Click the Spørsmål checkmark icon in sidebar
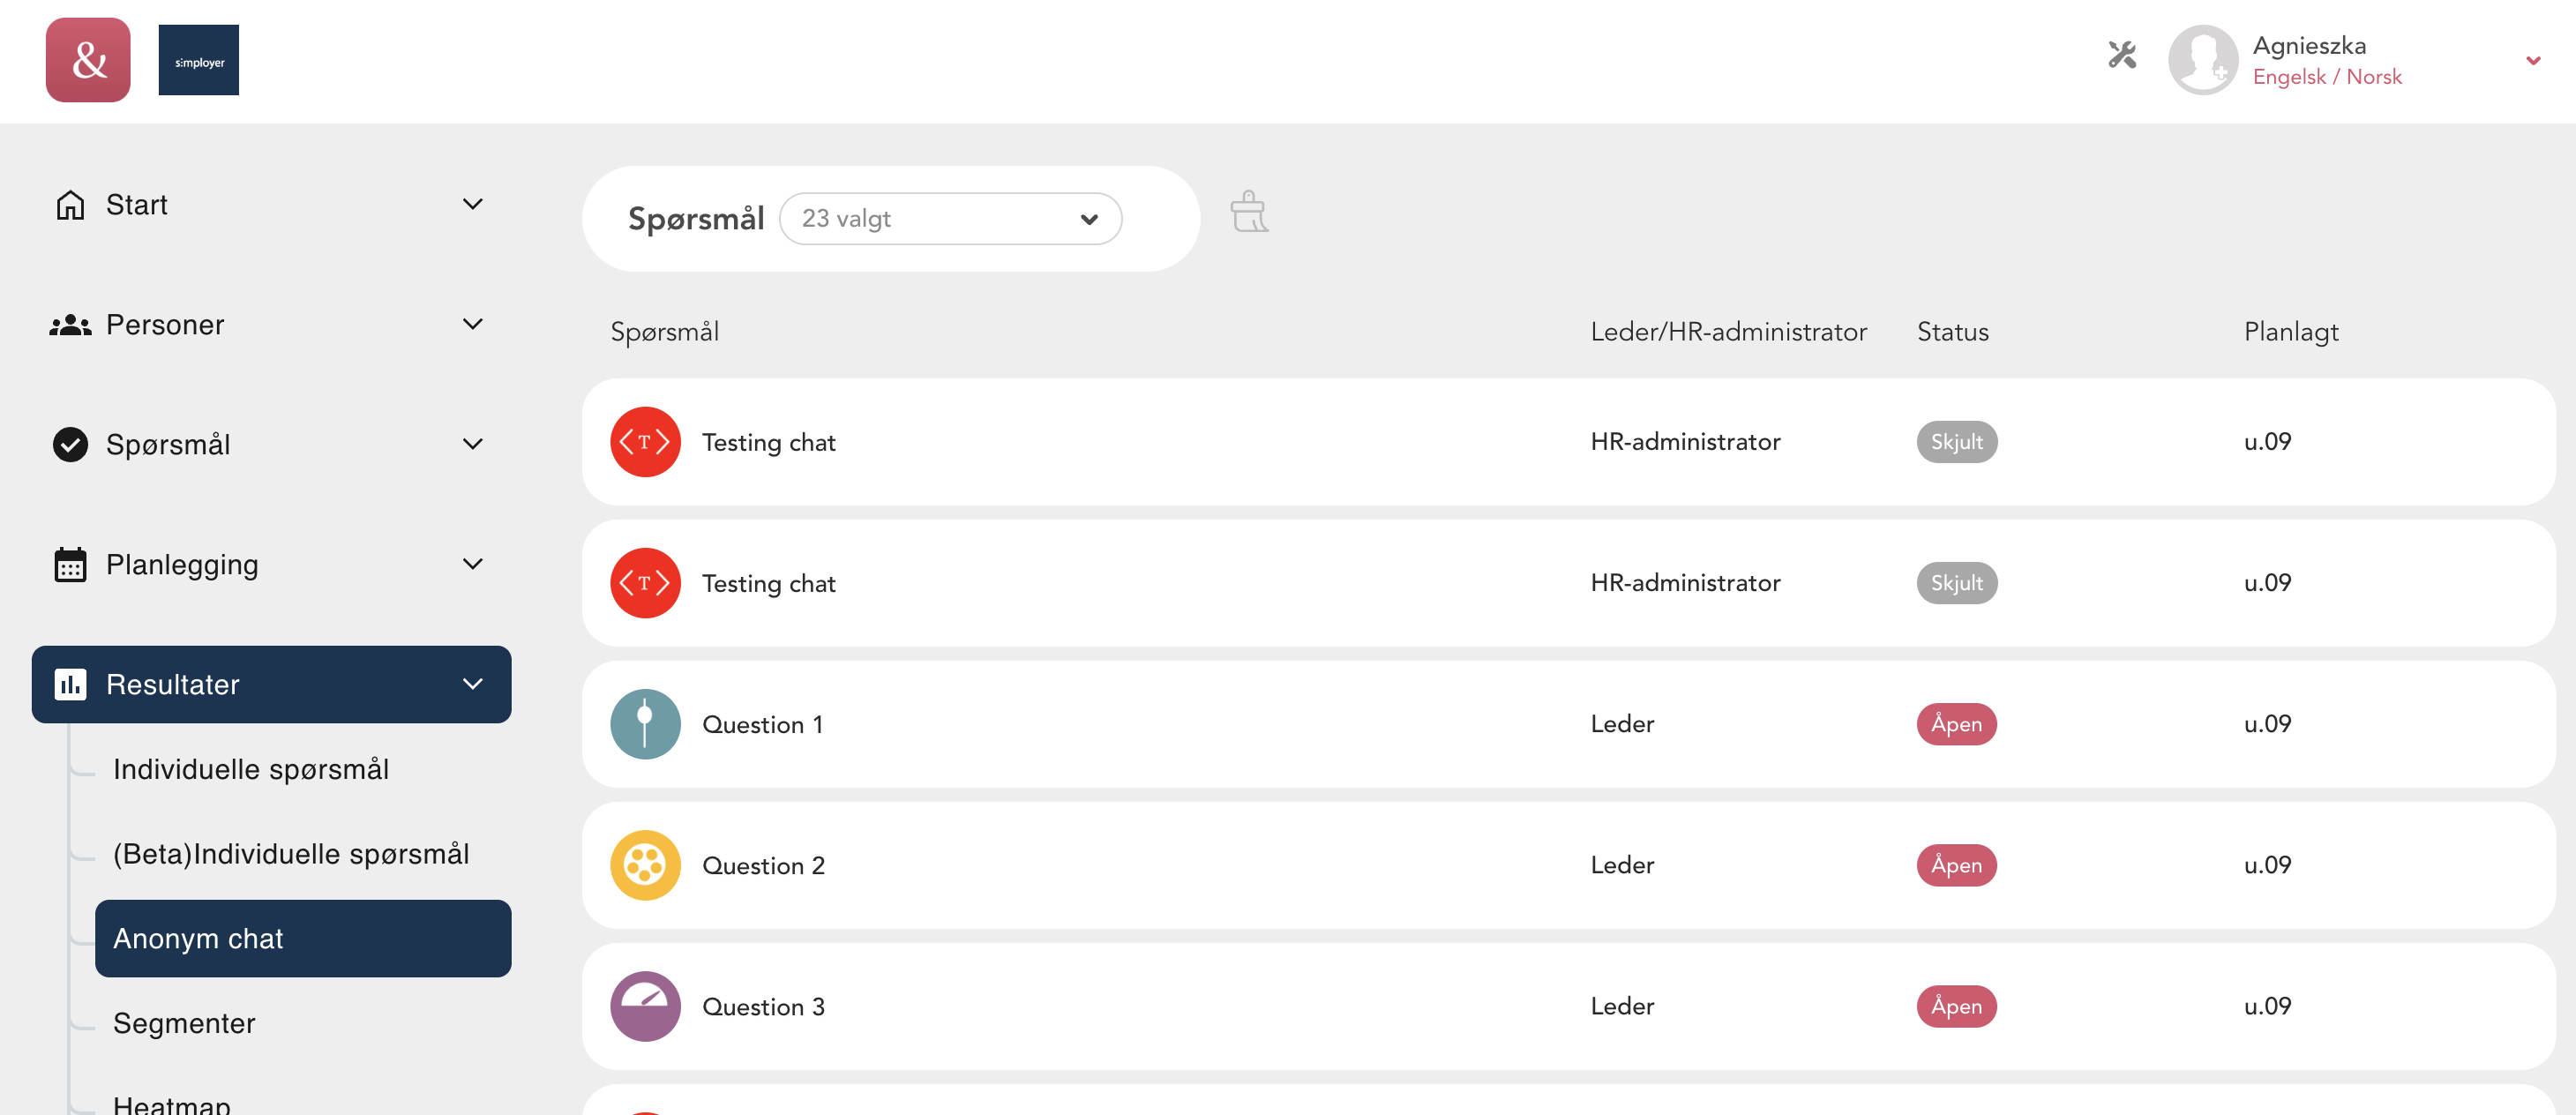This screenshot has width=2576, height=1115. pos(70,444)
